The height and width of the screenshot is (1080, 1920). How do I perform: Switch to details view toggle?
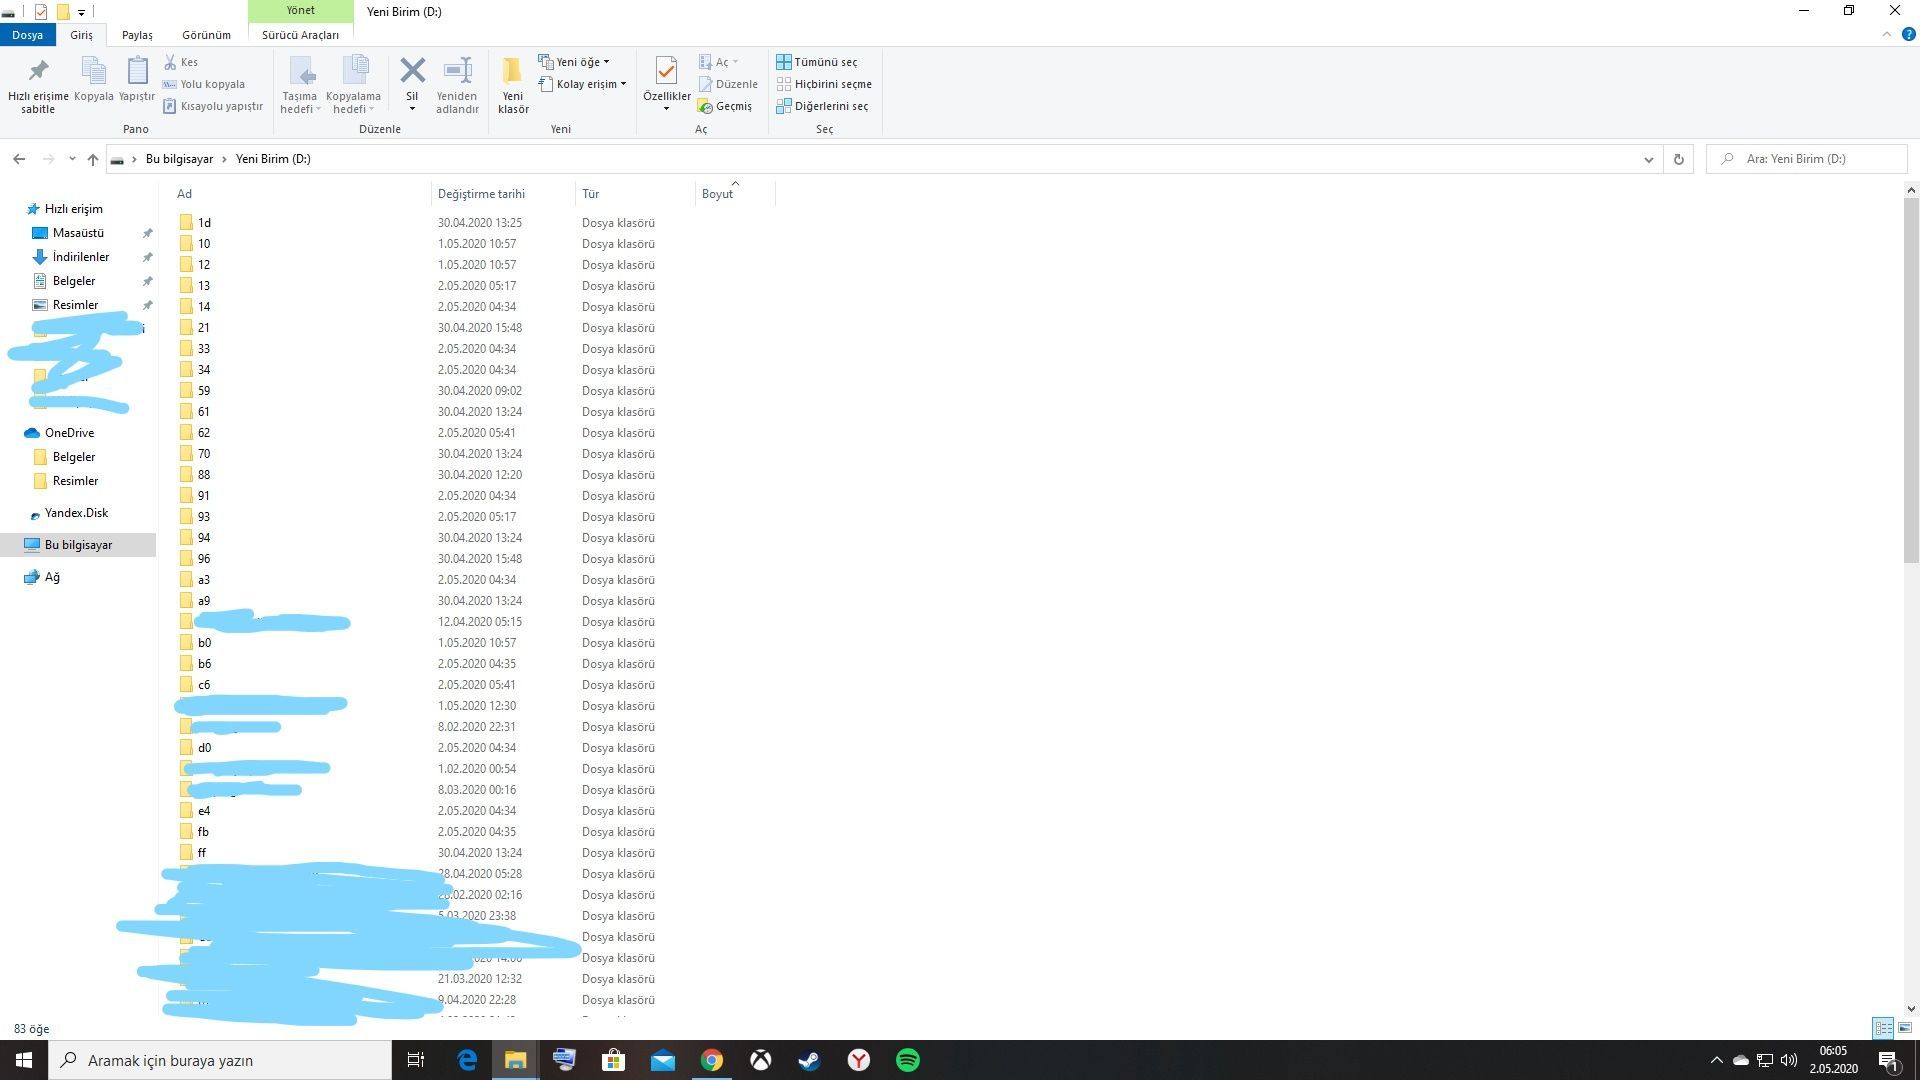[x=1883, y=1028]
